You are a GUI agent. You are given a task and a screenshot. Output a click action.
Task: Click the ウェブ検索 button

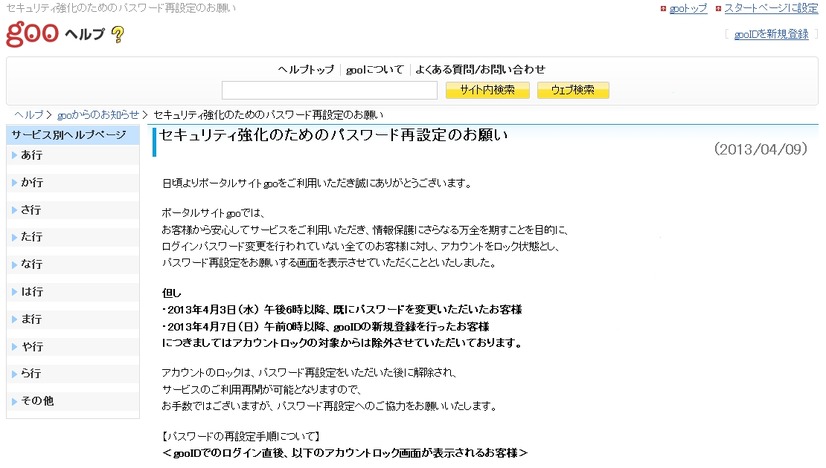tap(573, 90)
